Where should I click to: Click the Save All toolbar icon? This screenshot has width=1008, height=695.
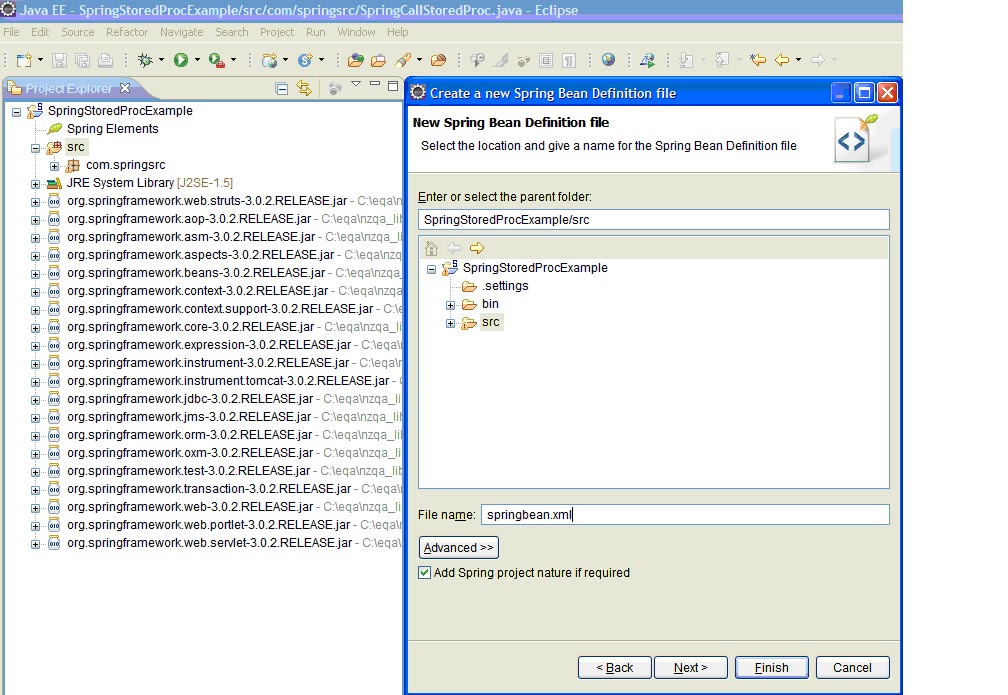(82, 60)
